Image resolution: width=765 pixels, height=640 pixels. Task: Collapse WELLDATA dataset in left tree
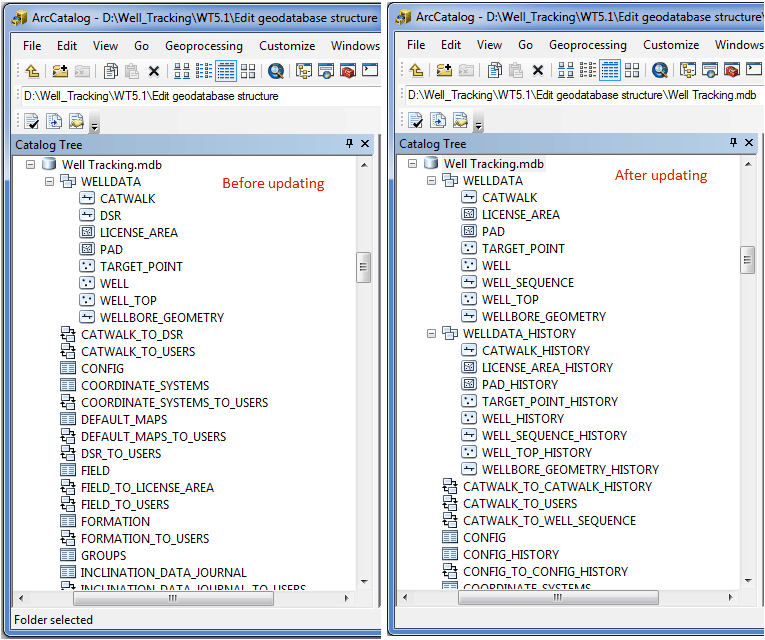click(49, 182)
